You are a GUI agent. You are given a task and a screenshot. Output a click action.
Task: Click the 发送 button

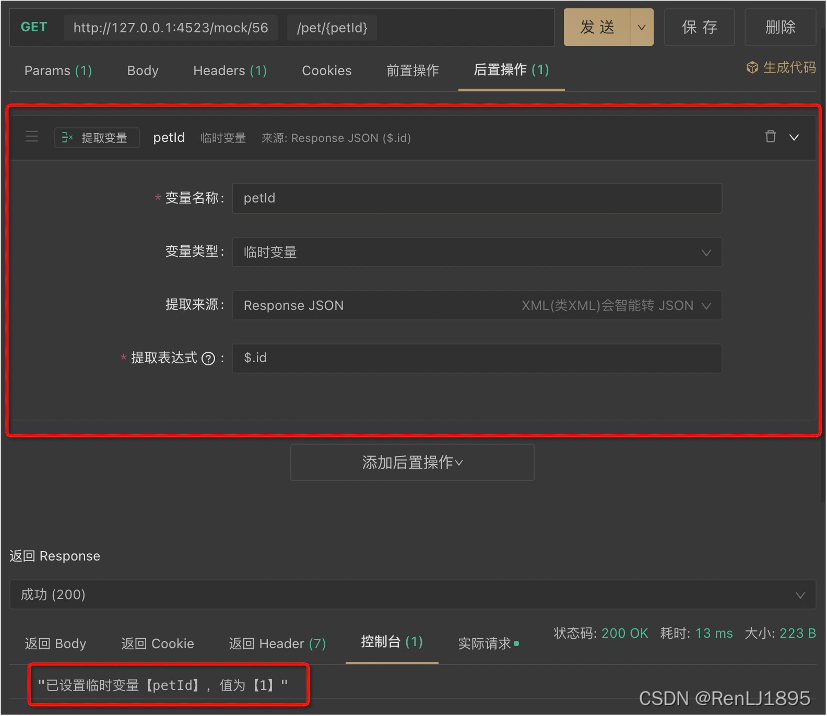click(597, 27)
